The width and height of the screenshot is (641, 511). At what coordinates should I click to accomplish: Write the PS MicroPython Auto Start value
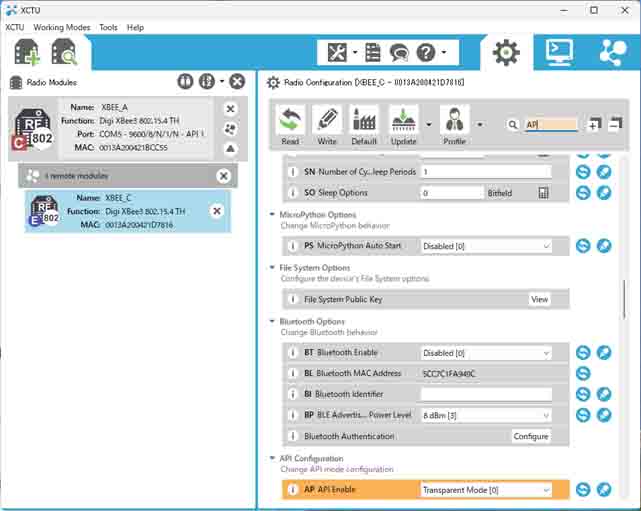604,246
